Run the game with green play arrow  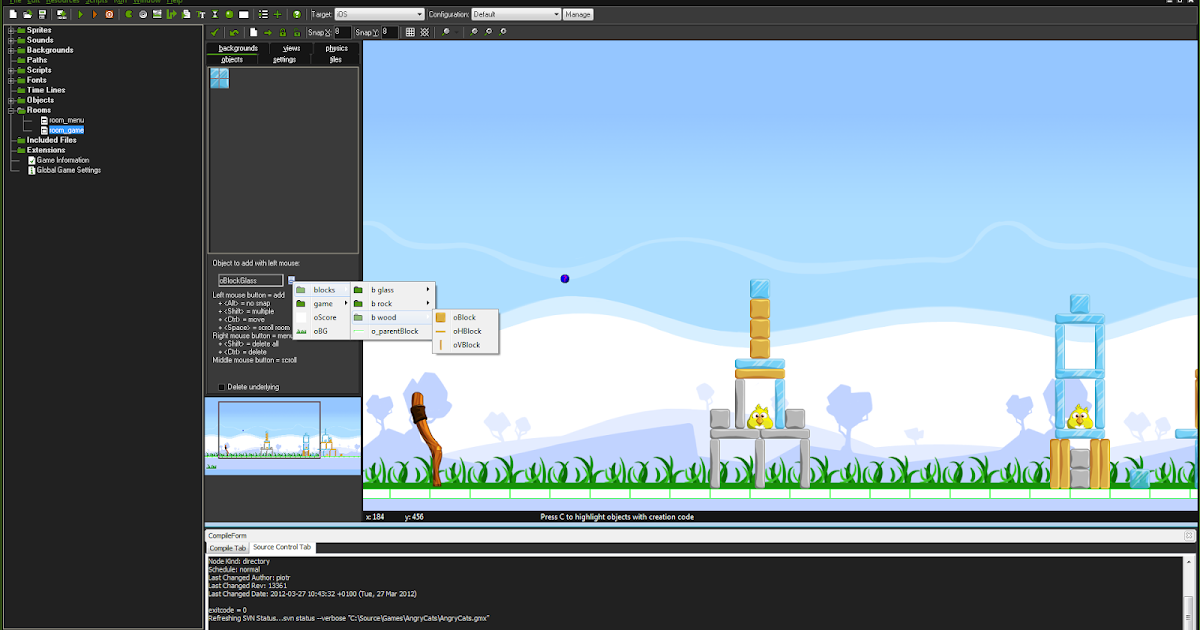(x=80, y=15)
